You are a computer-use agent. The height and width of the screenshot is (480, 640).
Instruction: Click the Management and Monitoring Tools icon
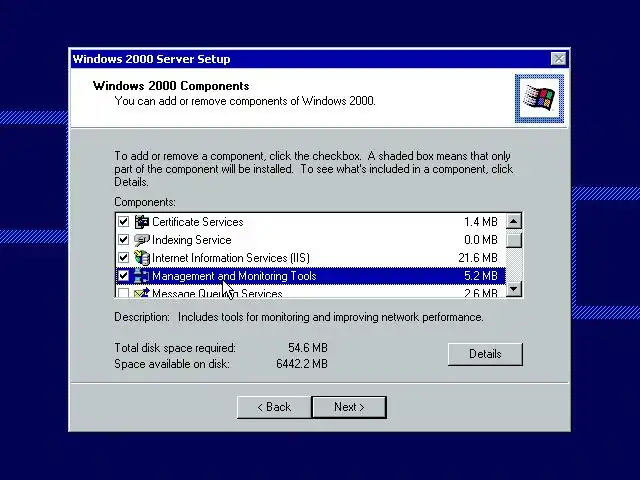[x=142, y=276]
